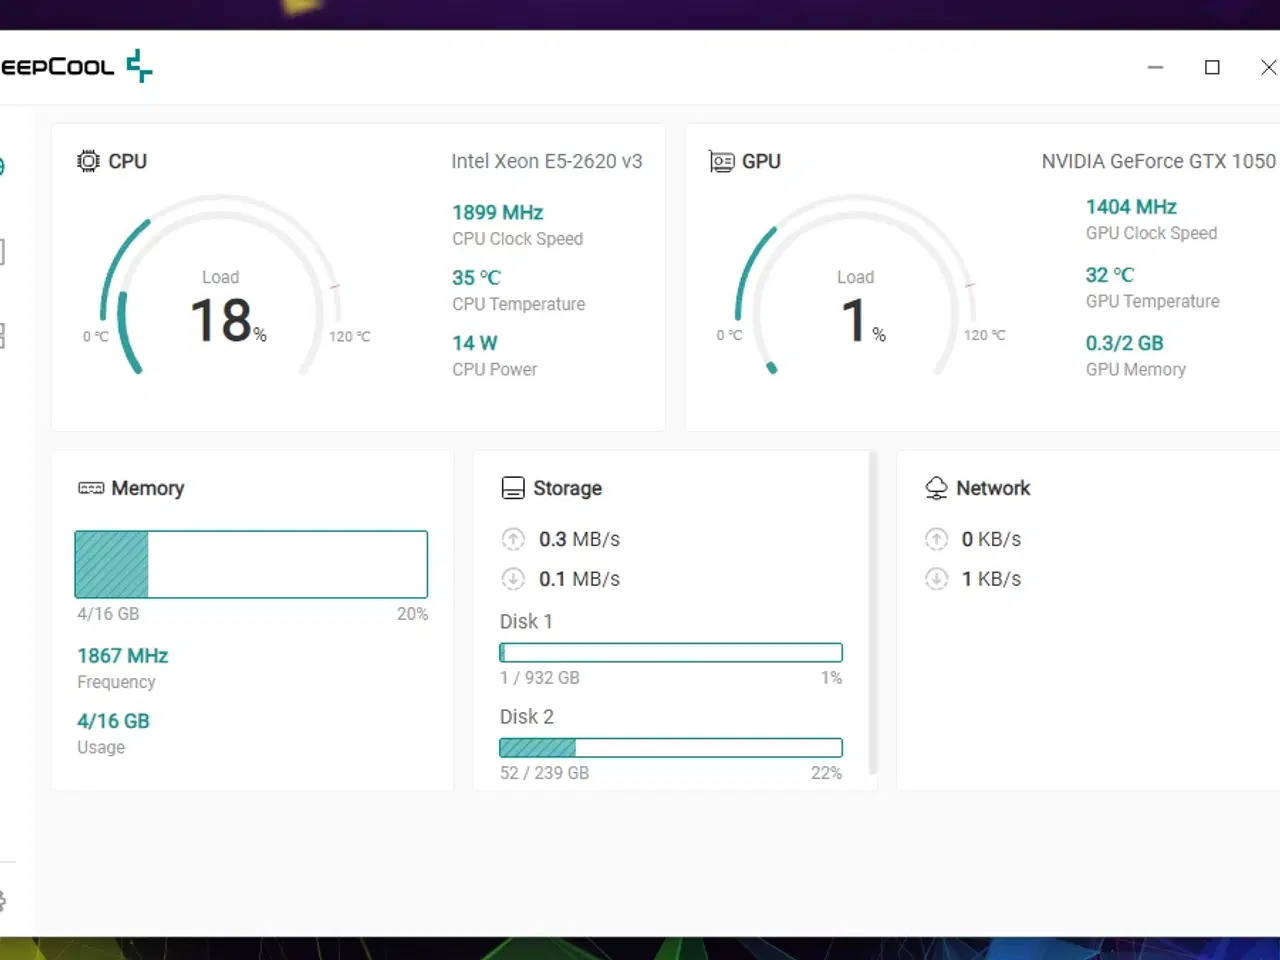Click the CPU Power label

[495, 369]
